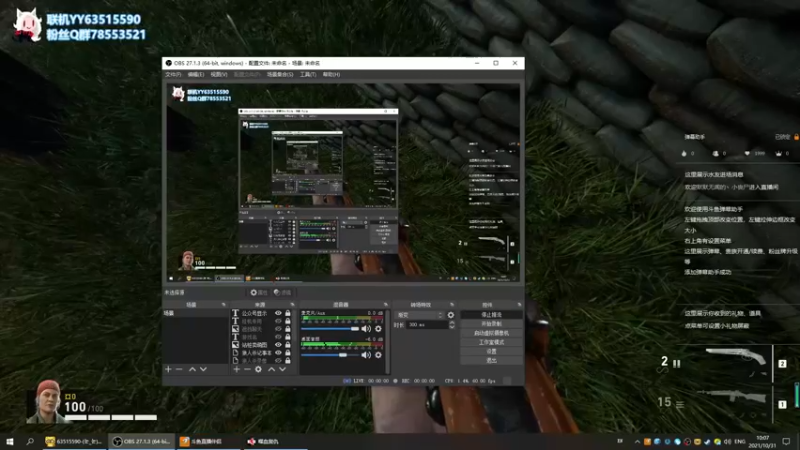Open the 渐变 scene transition dropdown

[418, 315]
